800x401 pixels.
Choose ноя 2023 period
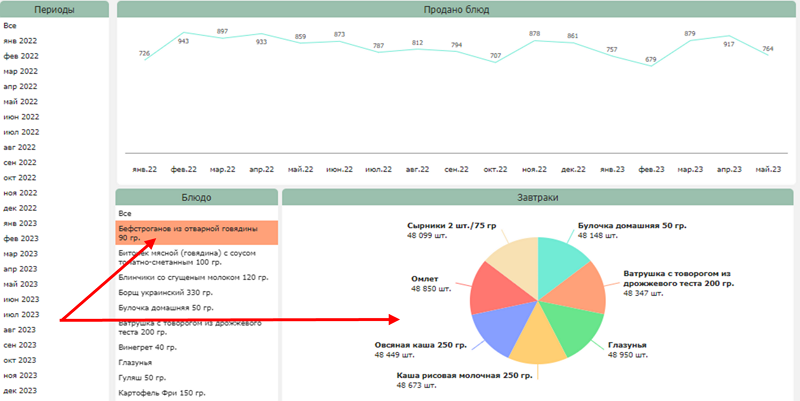20,375
